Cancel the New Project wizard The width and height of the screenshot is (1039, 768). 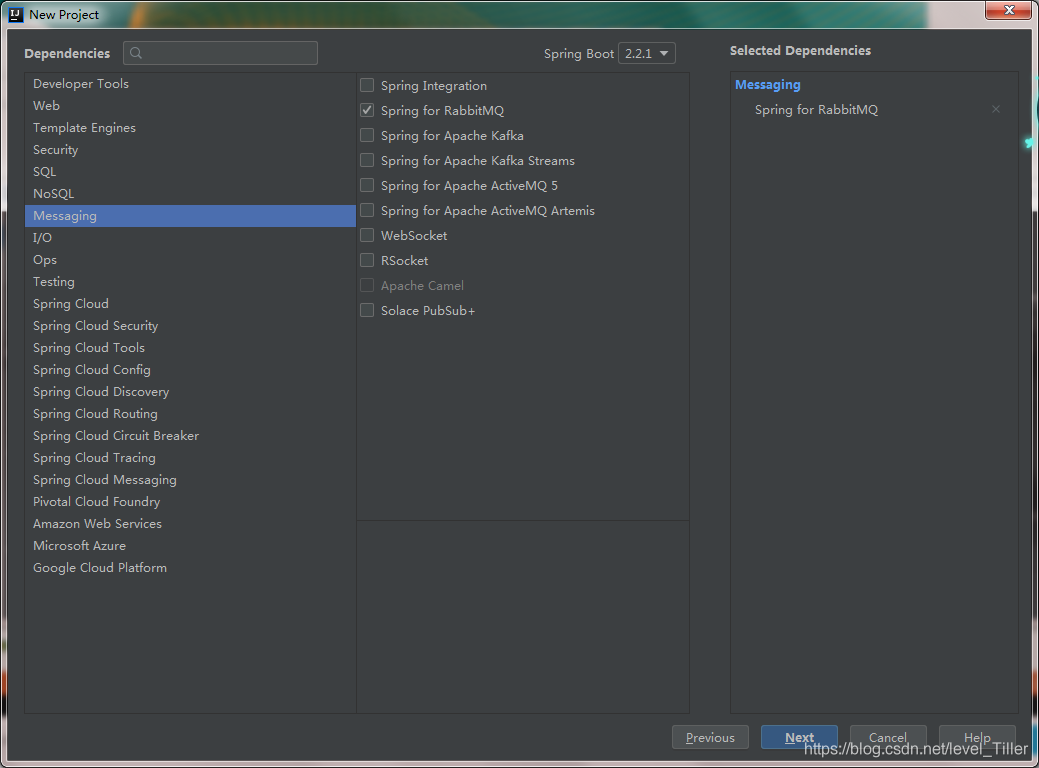[888, 737]
